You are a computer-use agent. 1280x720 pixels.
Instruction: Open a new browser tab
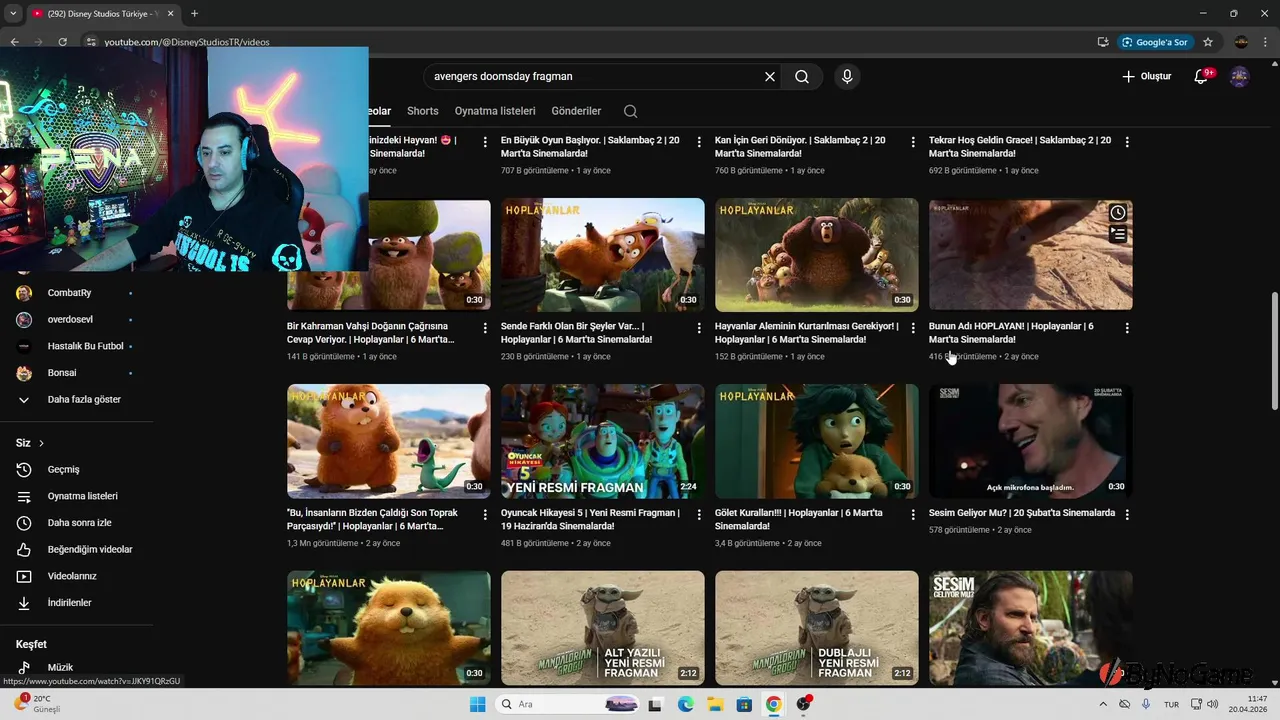(194, 14)
